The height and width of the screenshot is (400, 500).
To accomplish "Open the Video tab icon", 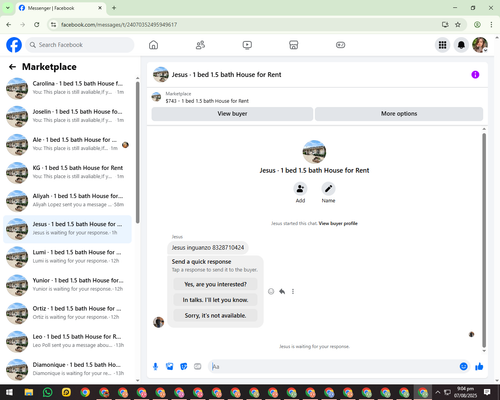I will pyautogui.click(x=247, y=45).
